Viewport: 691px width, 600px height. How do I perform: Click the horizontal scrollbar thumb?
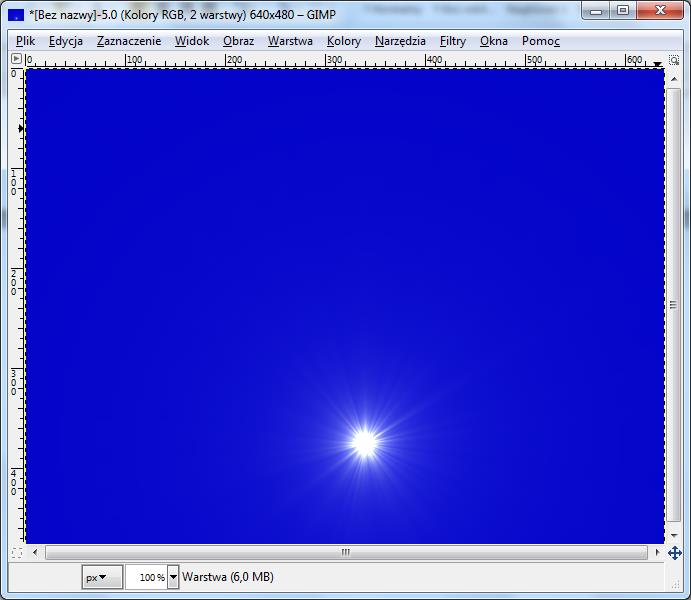[x=346, y=552]
